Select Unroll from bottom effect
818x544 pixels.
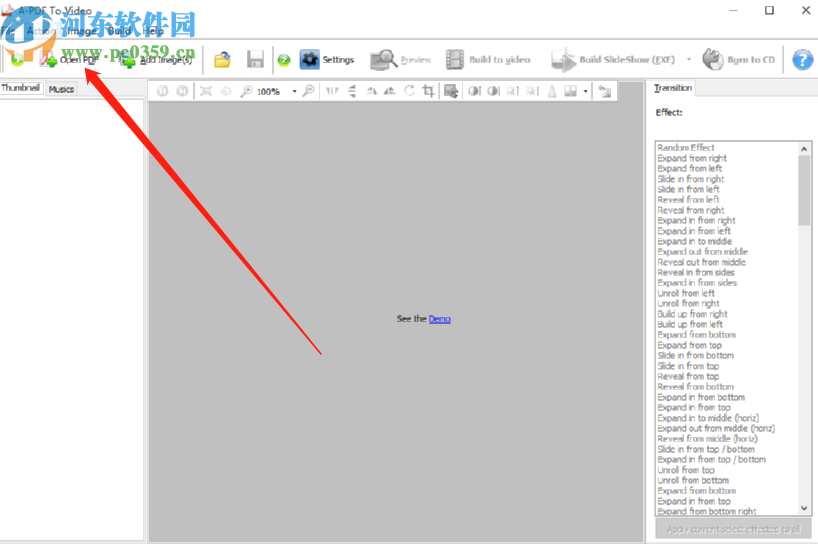click(x=693, y=480)
